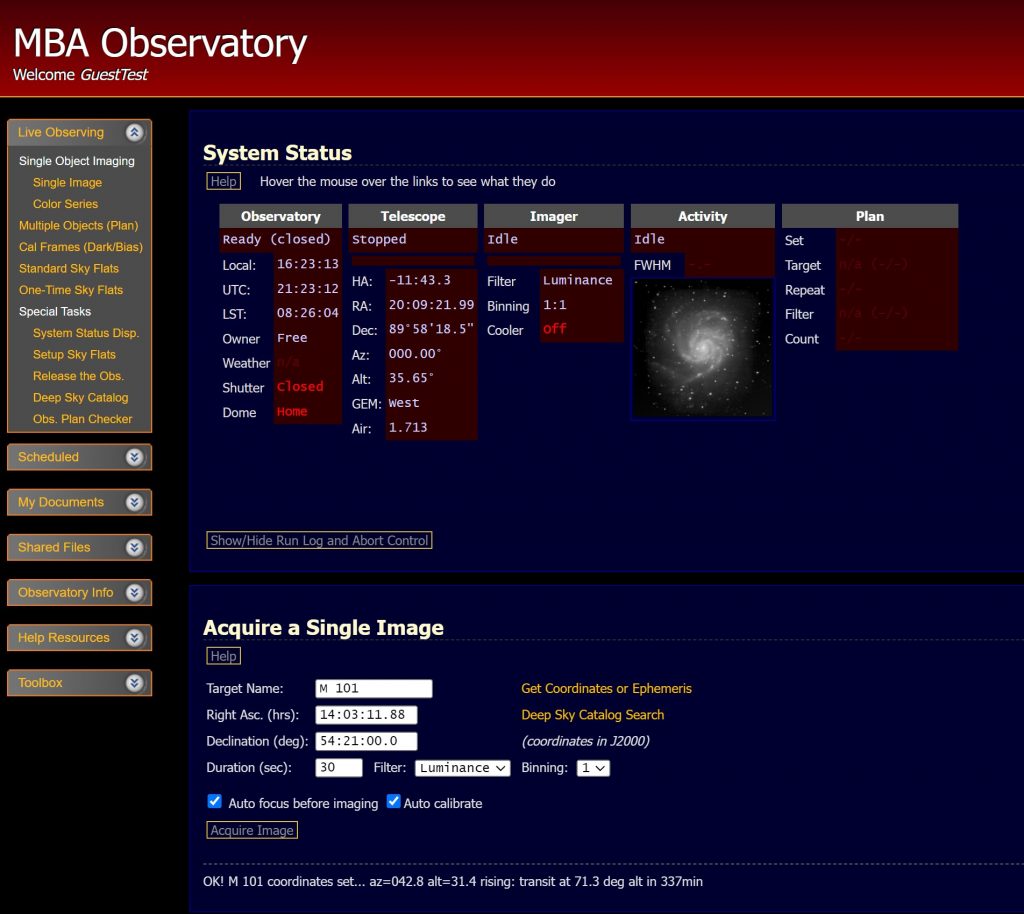The width and height of the screenshot is (1024, 914).
Task: Click Get Coordinates or Ephemeris link
Action: click(606, 689)
